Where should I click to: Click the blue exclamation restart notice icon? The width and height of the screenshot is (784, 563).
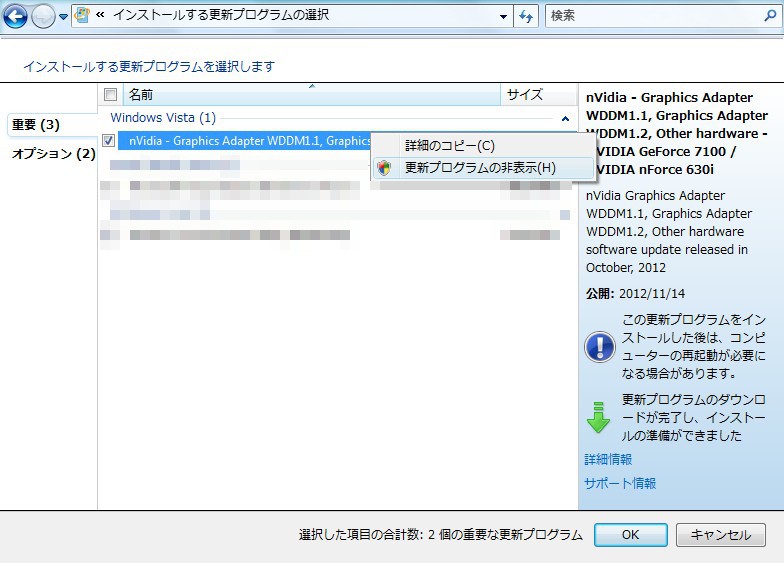tap(600, 346)
